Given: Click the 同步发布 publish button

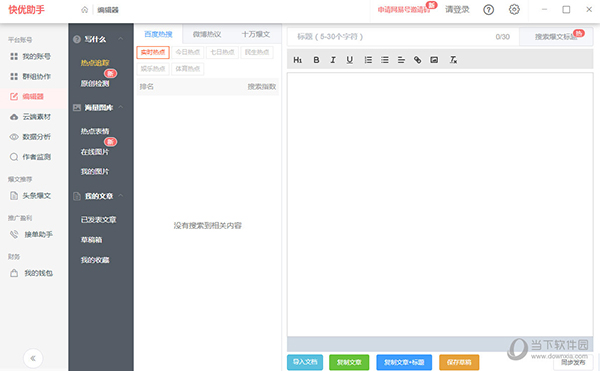Looking at the screenshot, I should 573,362.
